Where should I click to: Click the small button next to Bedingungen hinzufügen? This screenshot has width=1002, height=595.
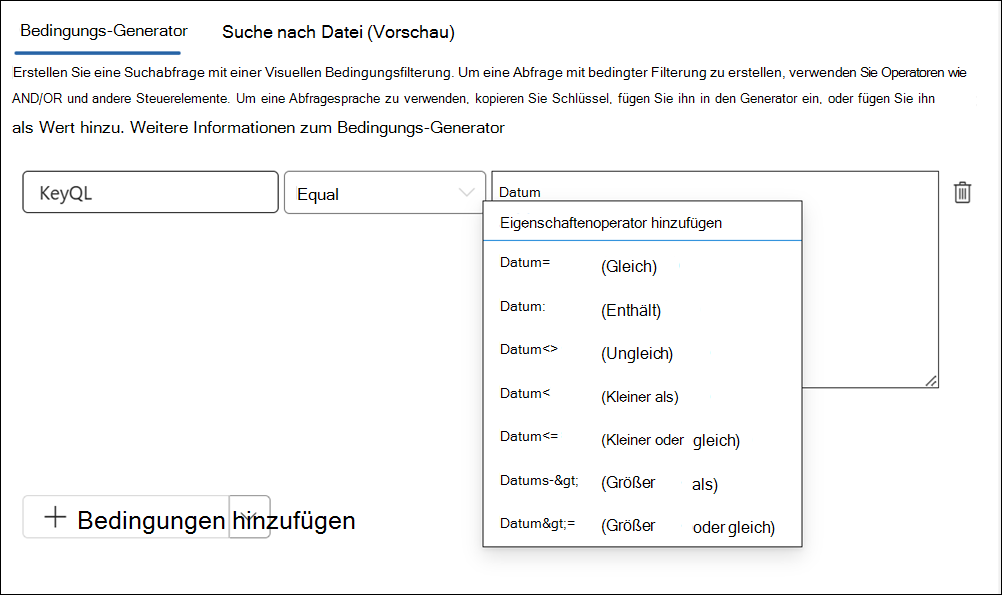point(250,518)
